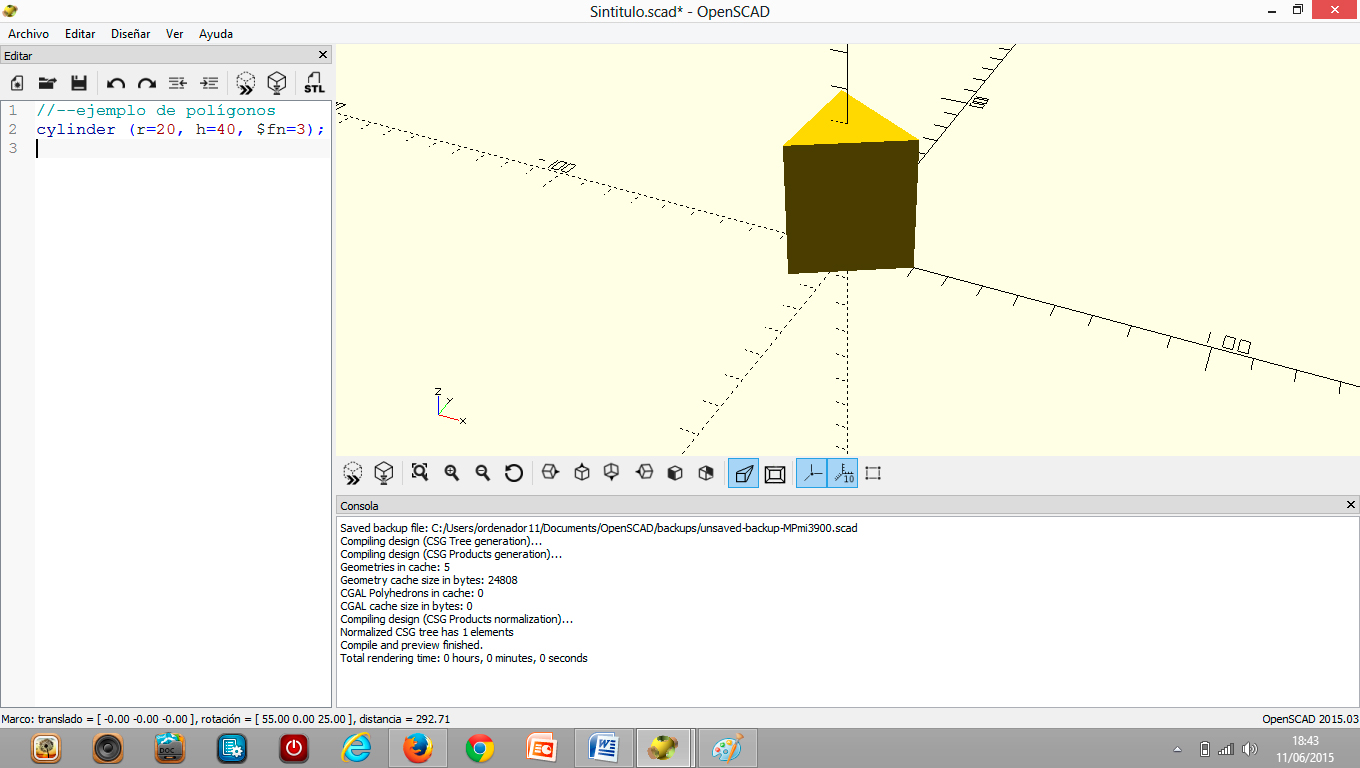Screen dimensions: 1360x768
Task: Open Firefox from the taskbar
Action: click(417, 748)
